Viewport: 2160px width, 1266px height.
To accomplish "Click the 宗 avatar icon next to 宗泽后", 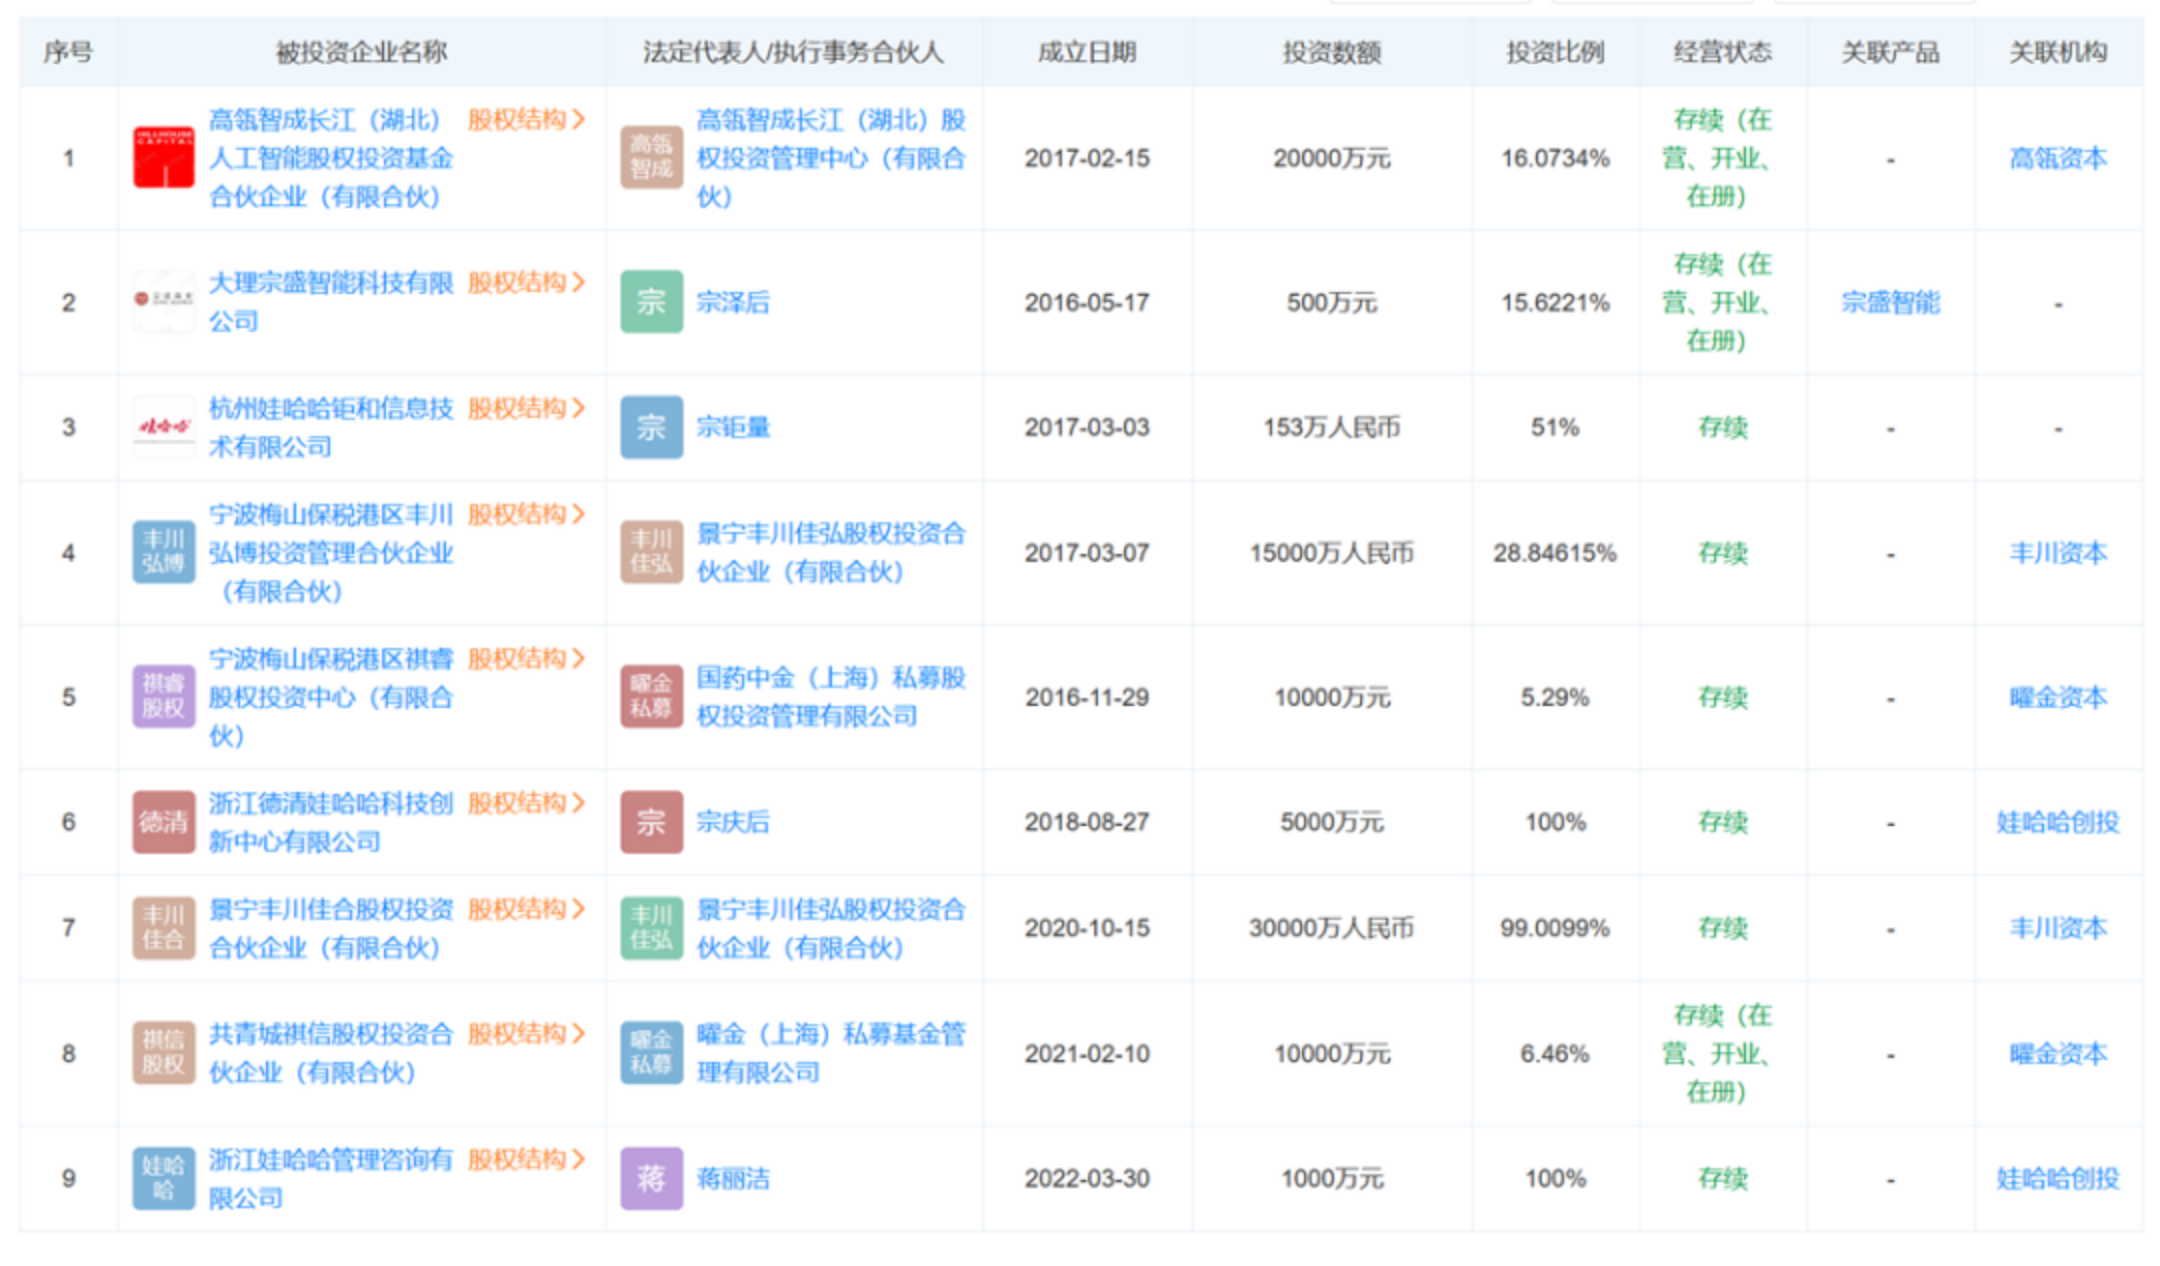I will click(x=651, y=302).
